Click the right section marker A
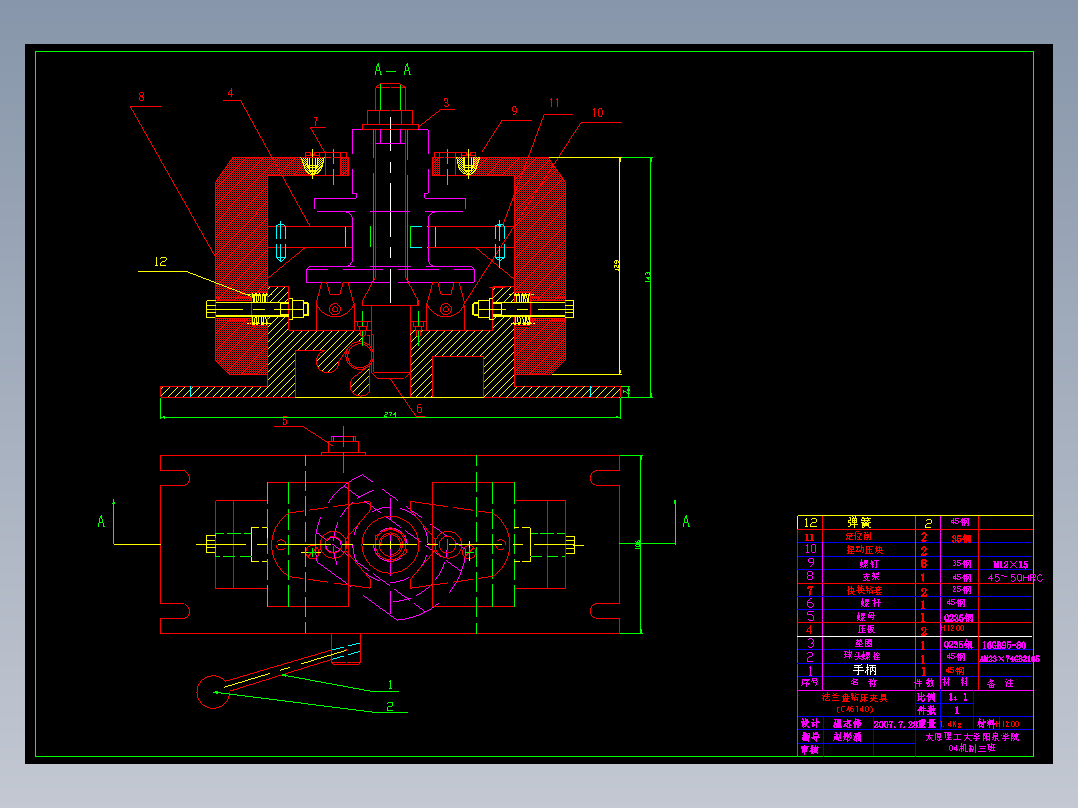The width and height of the screenshot is (1078, 808). pos(685,522)
